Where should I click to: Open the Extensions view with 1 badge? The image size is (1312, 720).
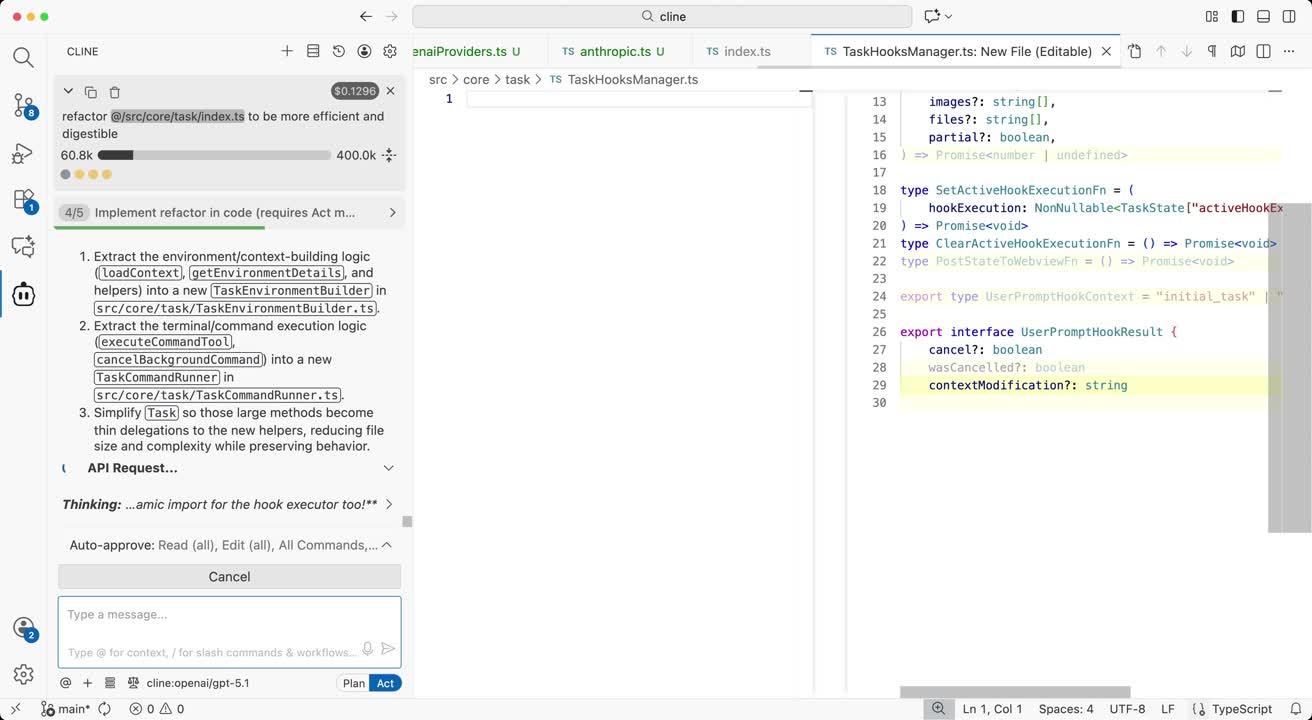23,200
